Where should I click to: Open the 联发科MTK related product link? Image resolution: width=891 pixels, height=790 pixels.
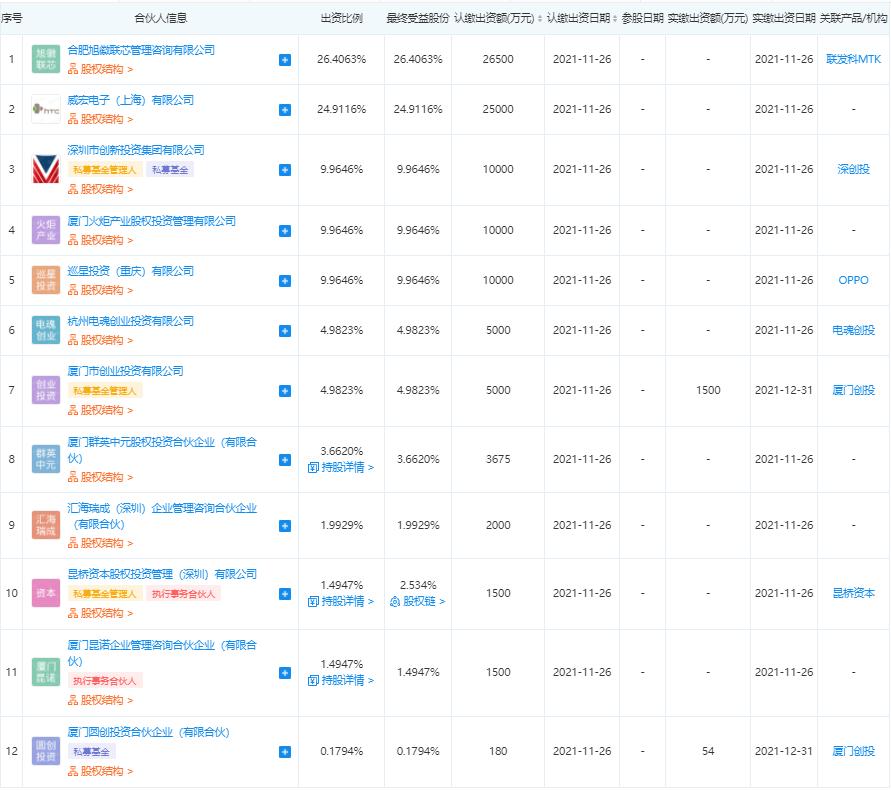853,60
